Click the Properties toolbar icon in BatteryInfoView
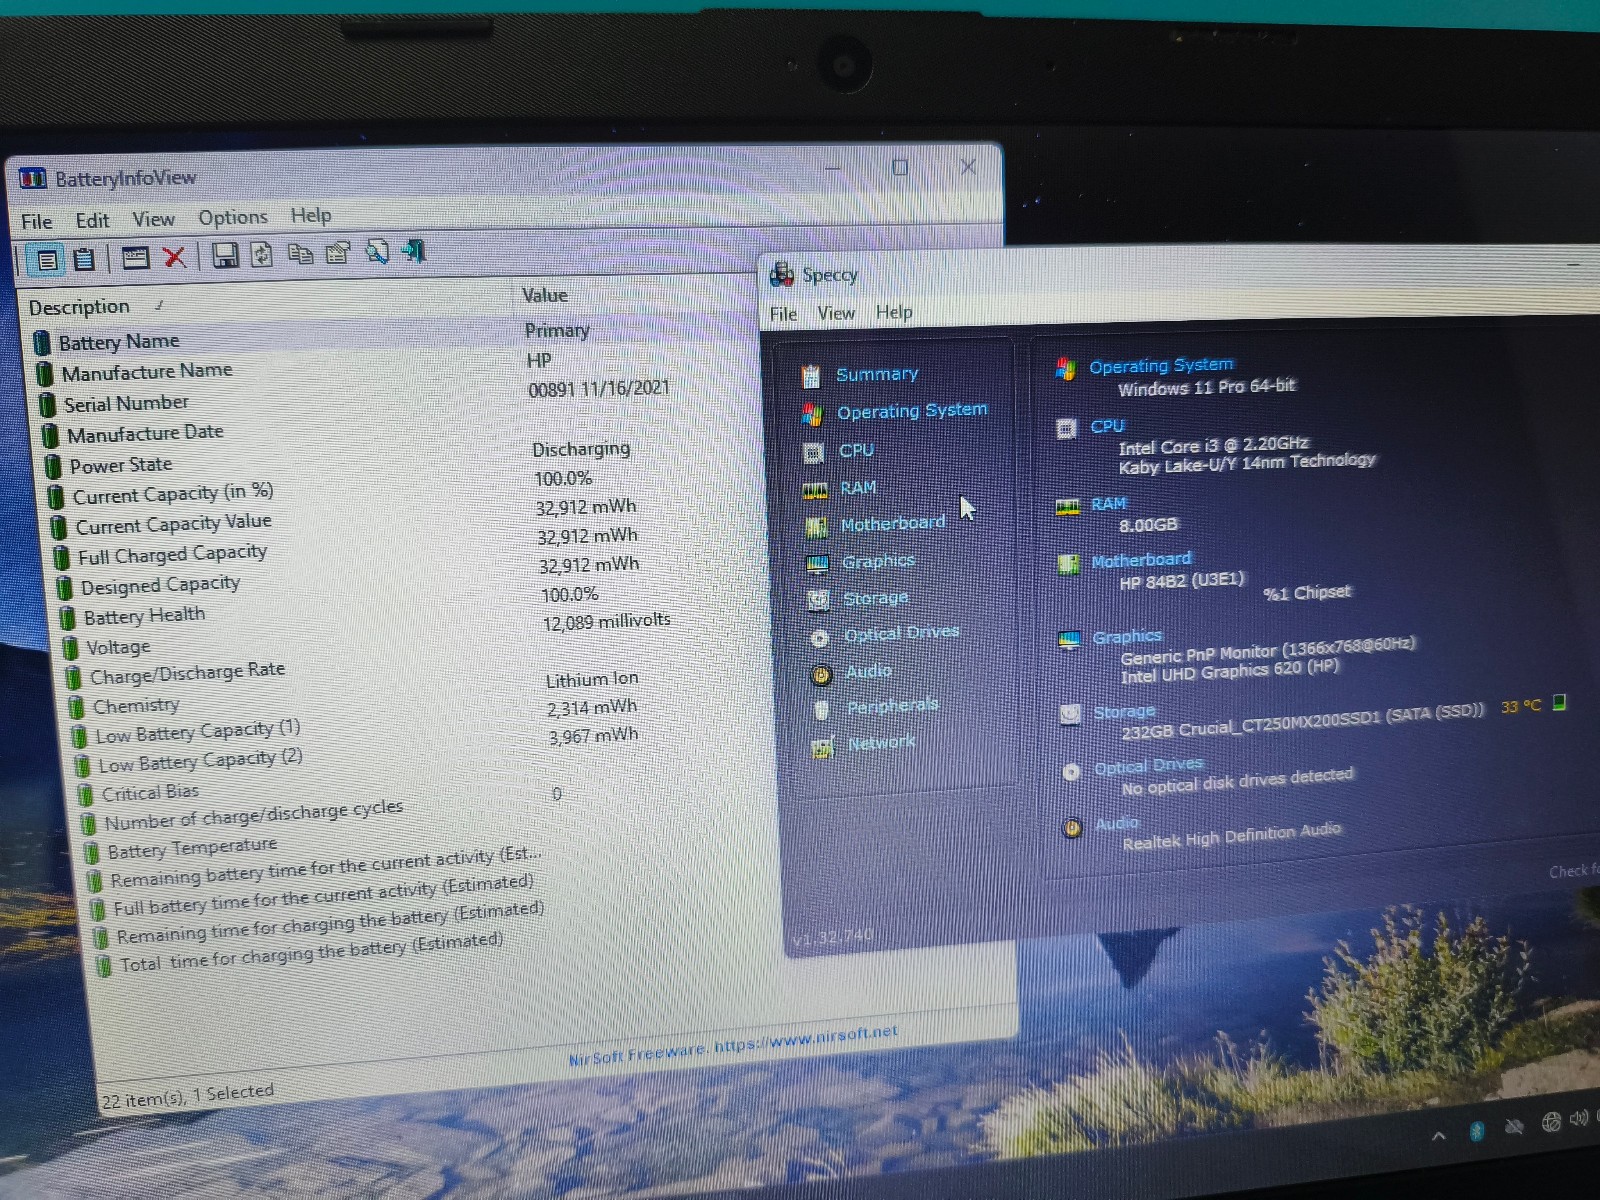 coord(338,253)
